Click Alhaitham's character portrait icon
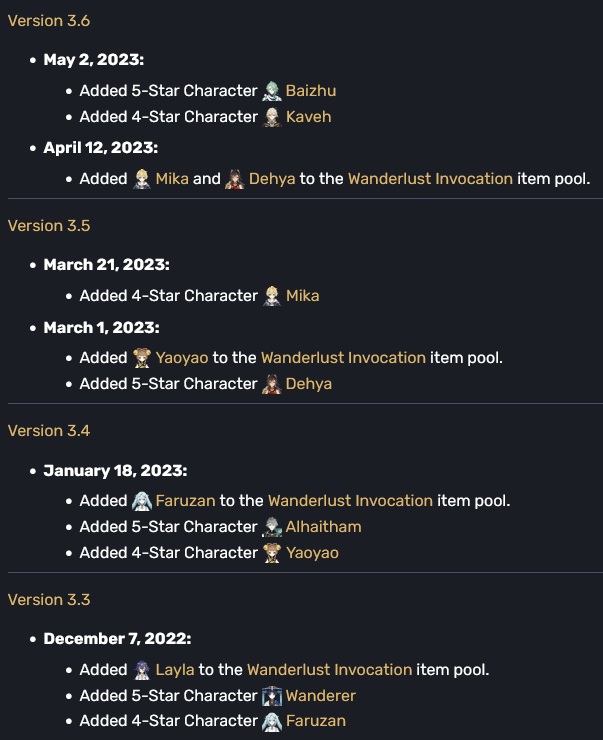 (272, 527)
